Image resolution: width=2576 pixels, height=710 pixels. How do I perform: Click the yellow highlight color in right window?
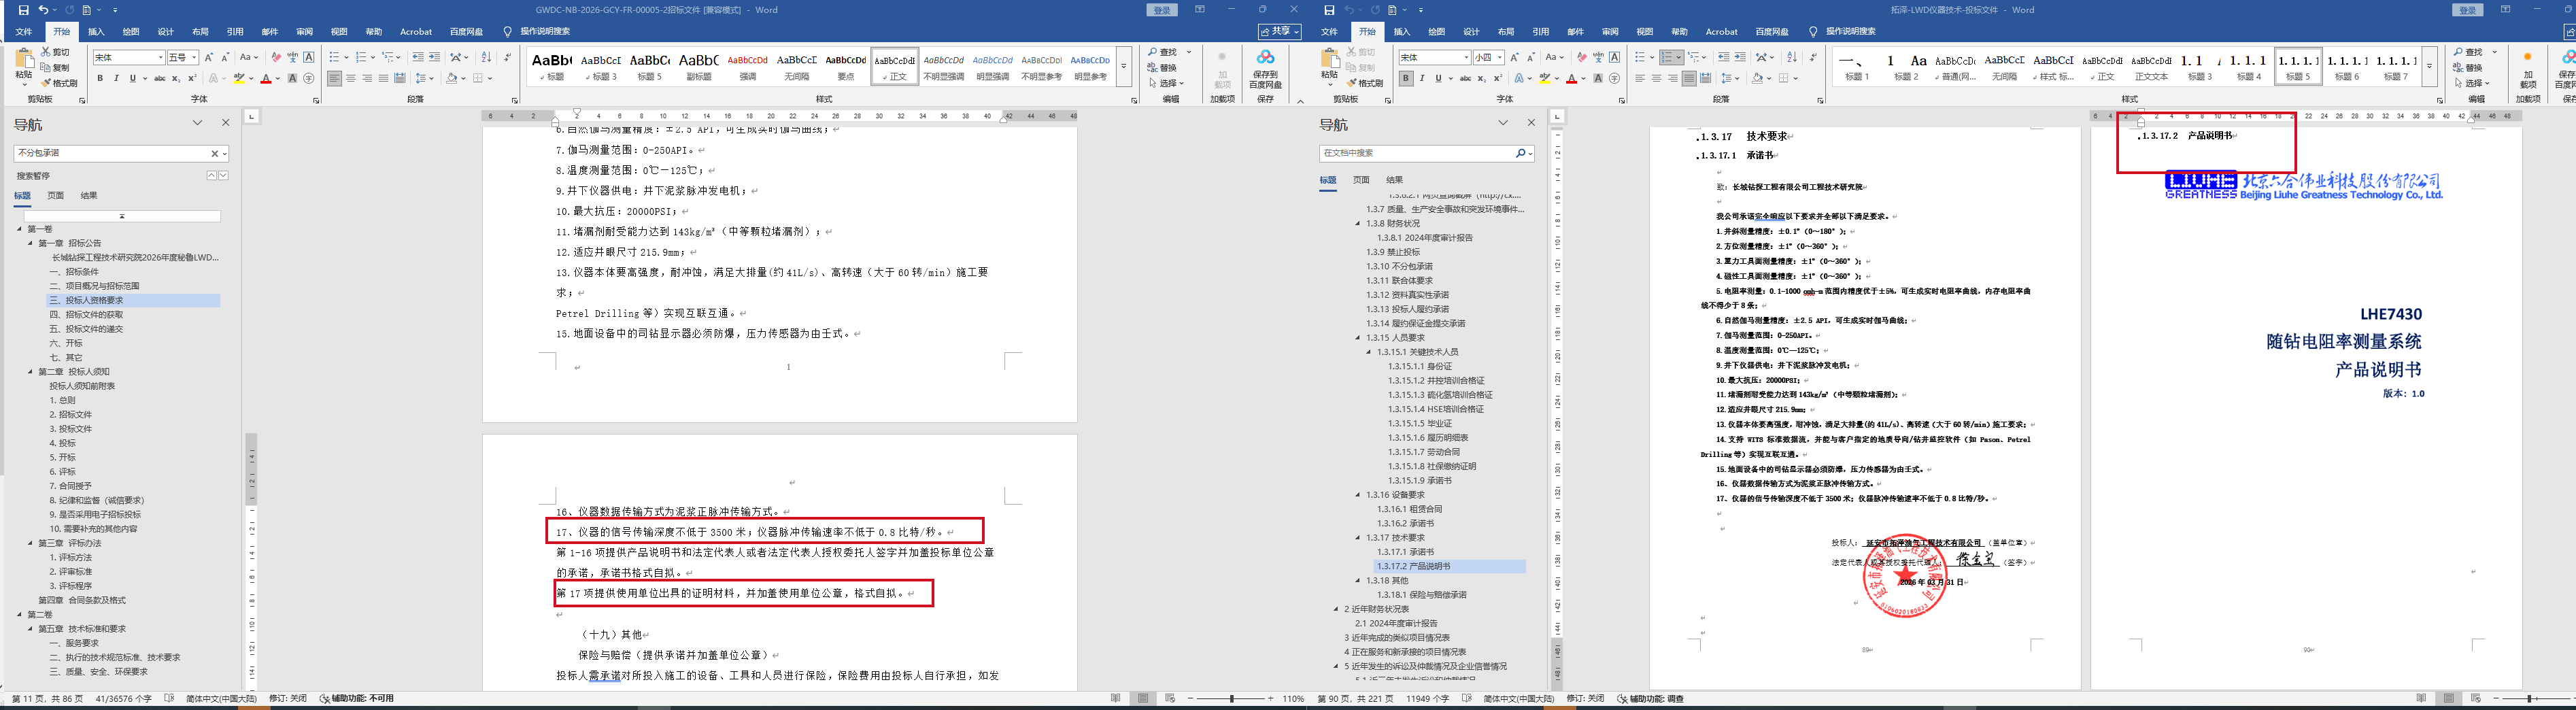(x=1544, y=78)
